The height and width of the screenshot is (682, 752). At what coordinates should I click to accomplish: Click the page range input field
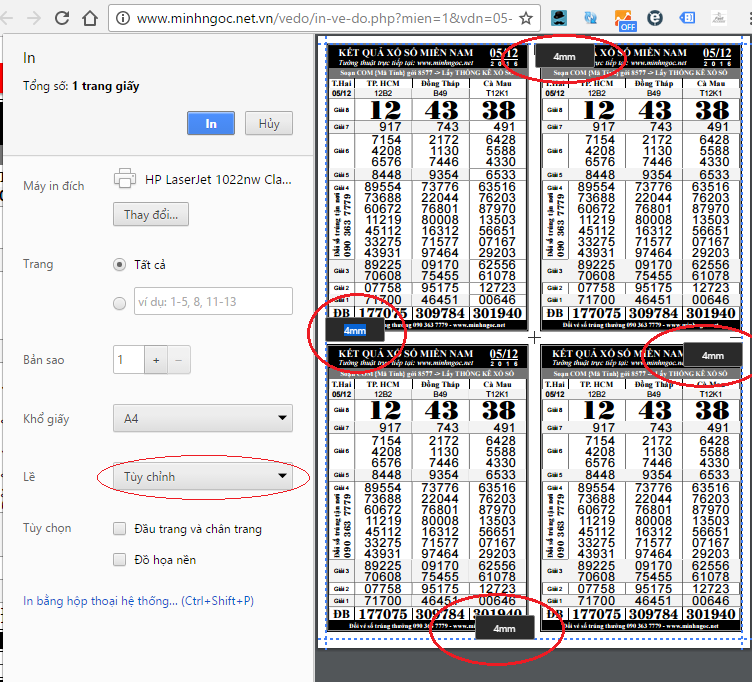[x=213, y=302]
